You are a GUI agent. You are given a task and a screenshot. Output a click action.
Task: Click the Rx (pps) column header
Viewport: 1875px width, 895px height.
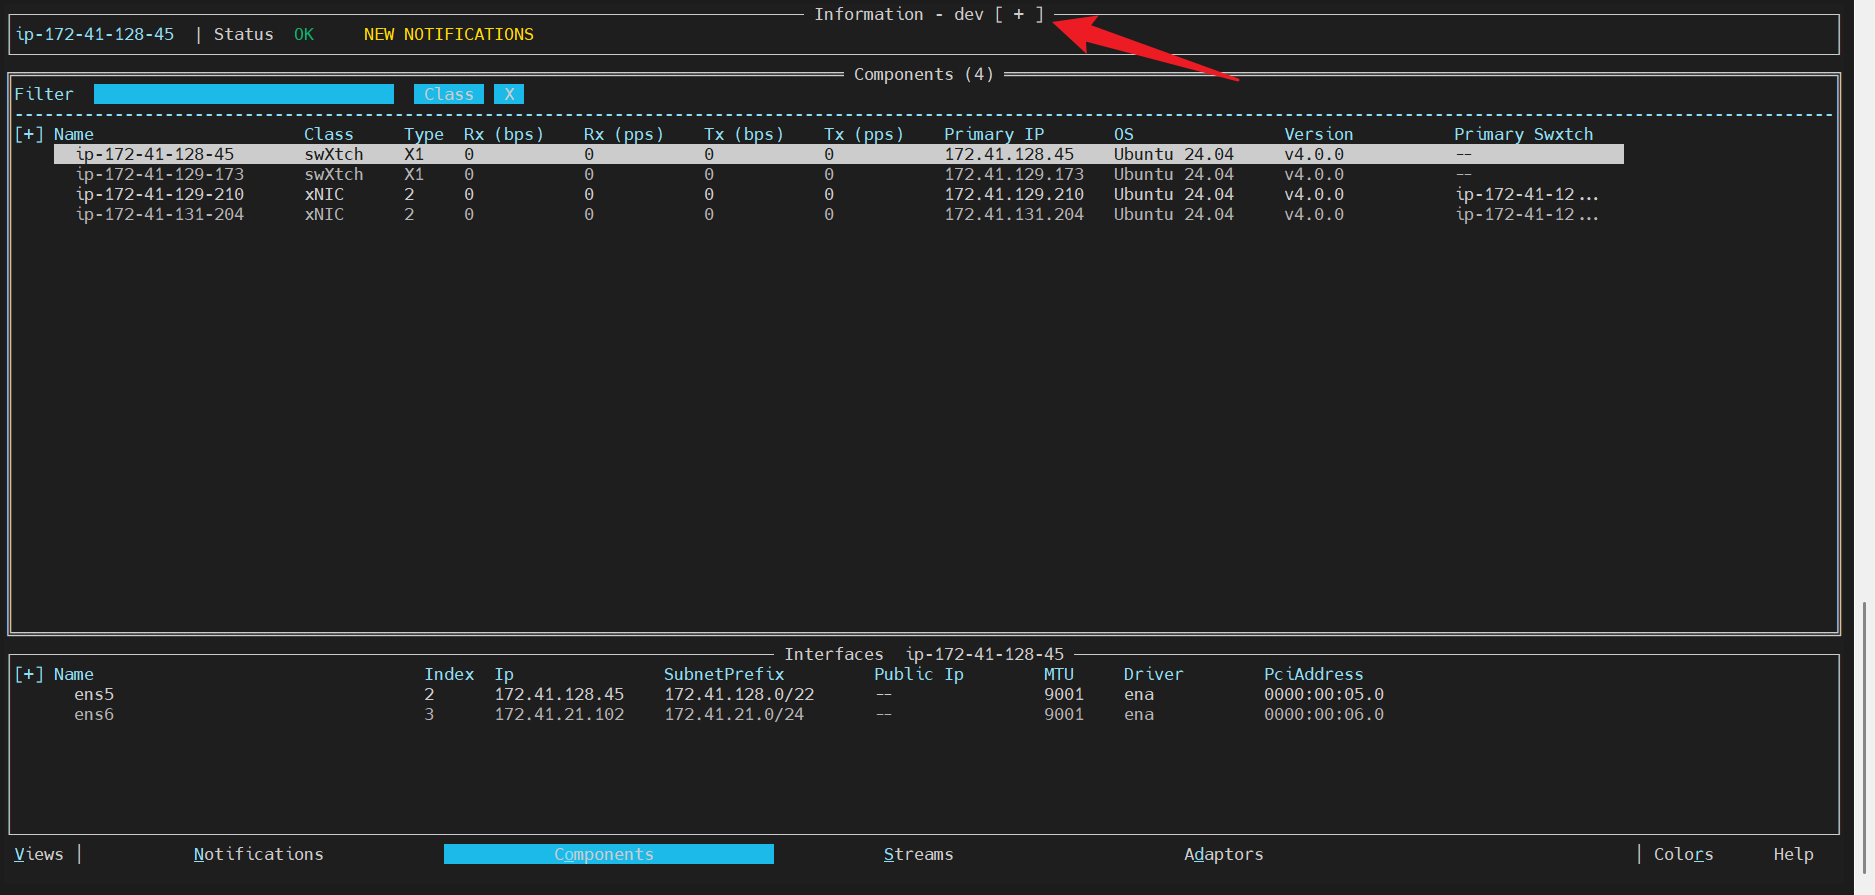(x=624, y=134)
